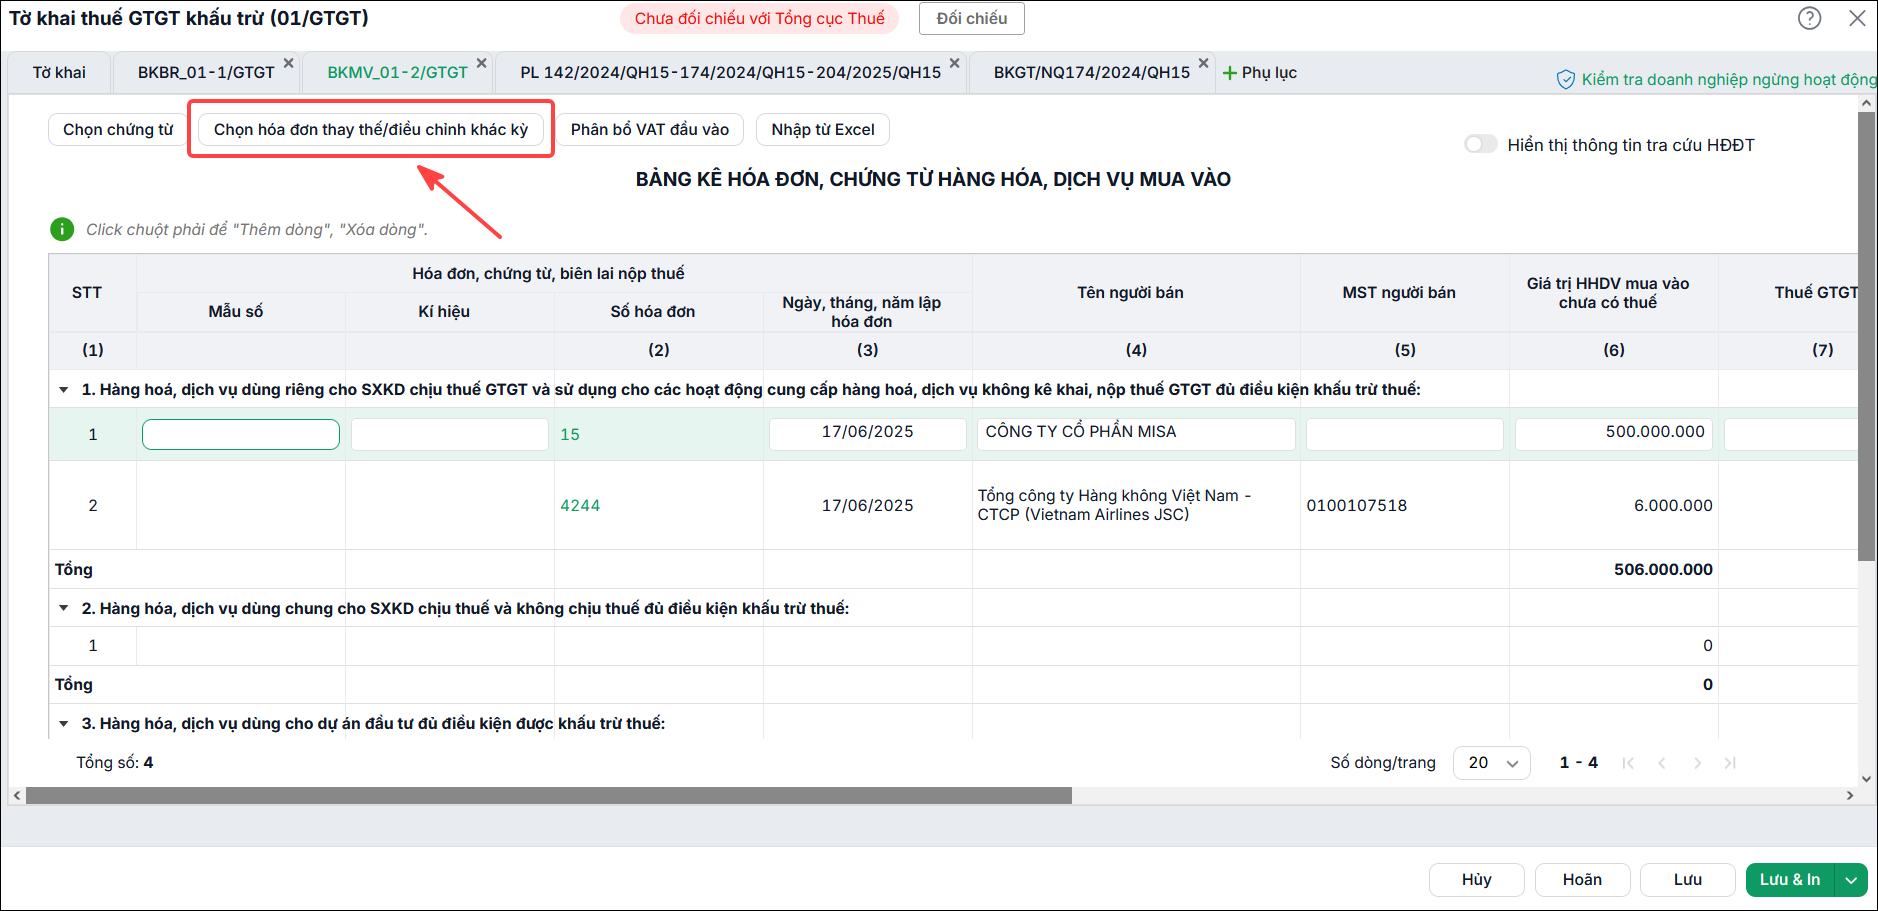This screenshot has height=911, width=1878.
Task: Open the Lưu & In dropdown arrow
Action: click(1851, 880)
